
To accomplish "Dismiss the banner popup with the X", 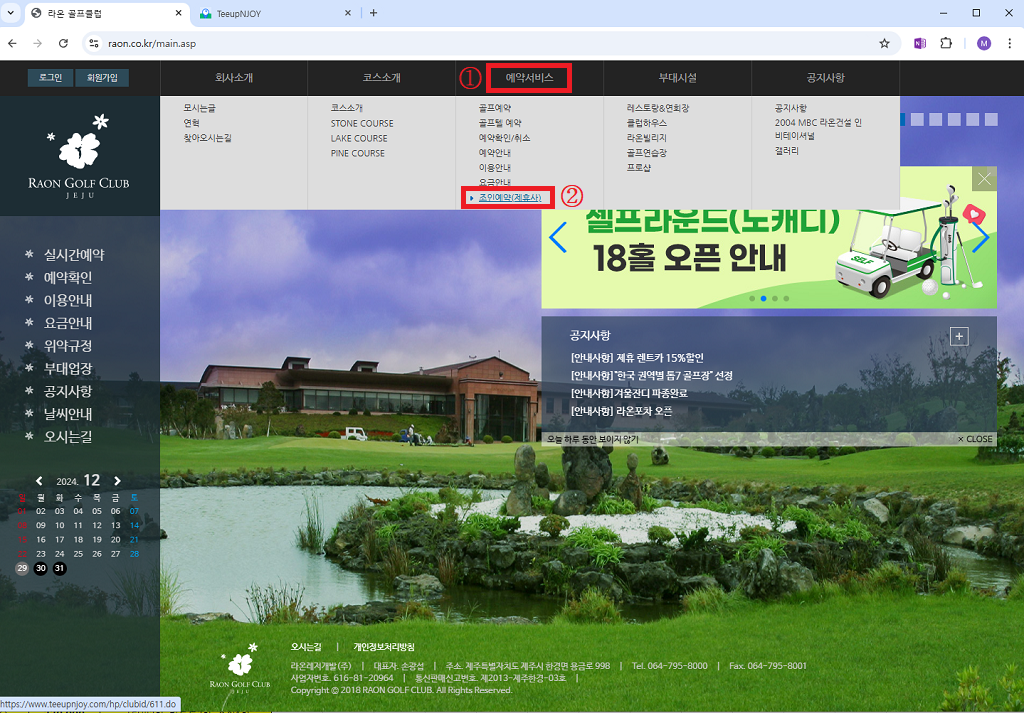I will pos(984,179).
